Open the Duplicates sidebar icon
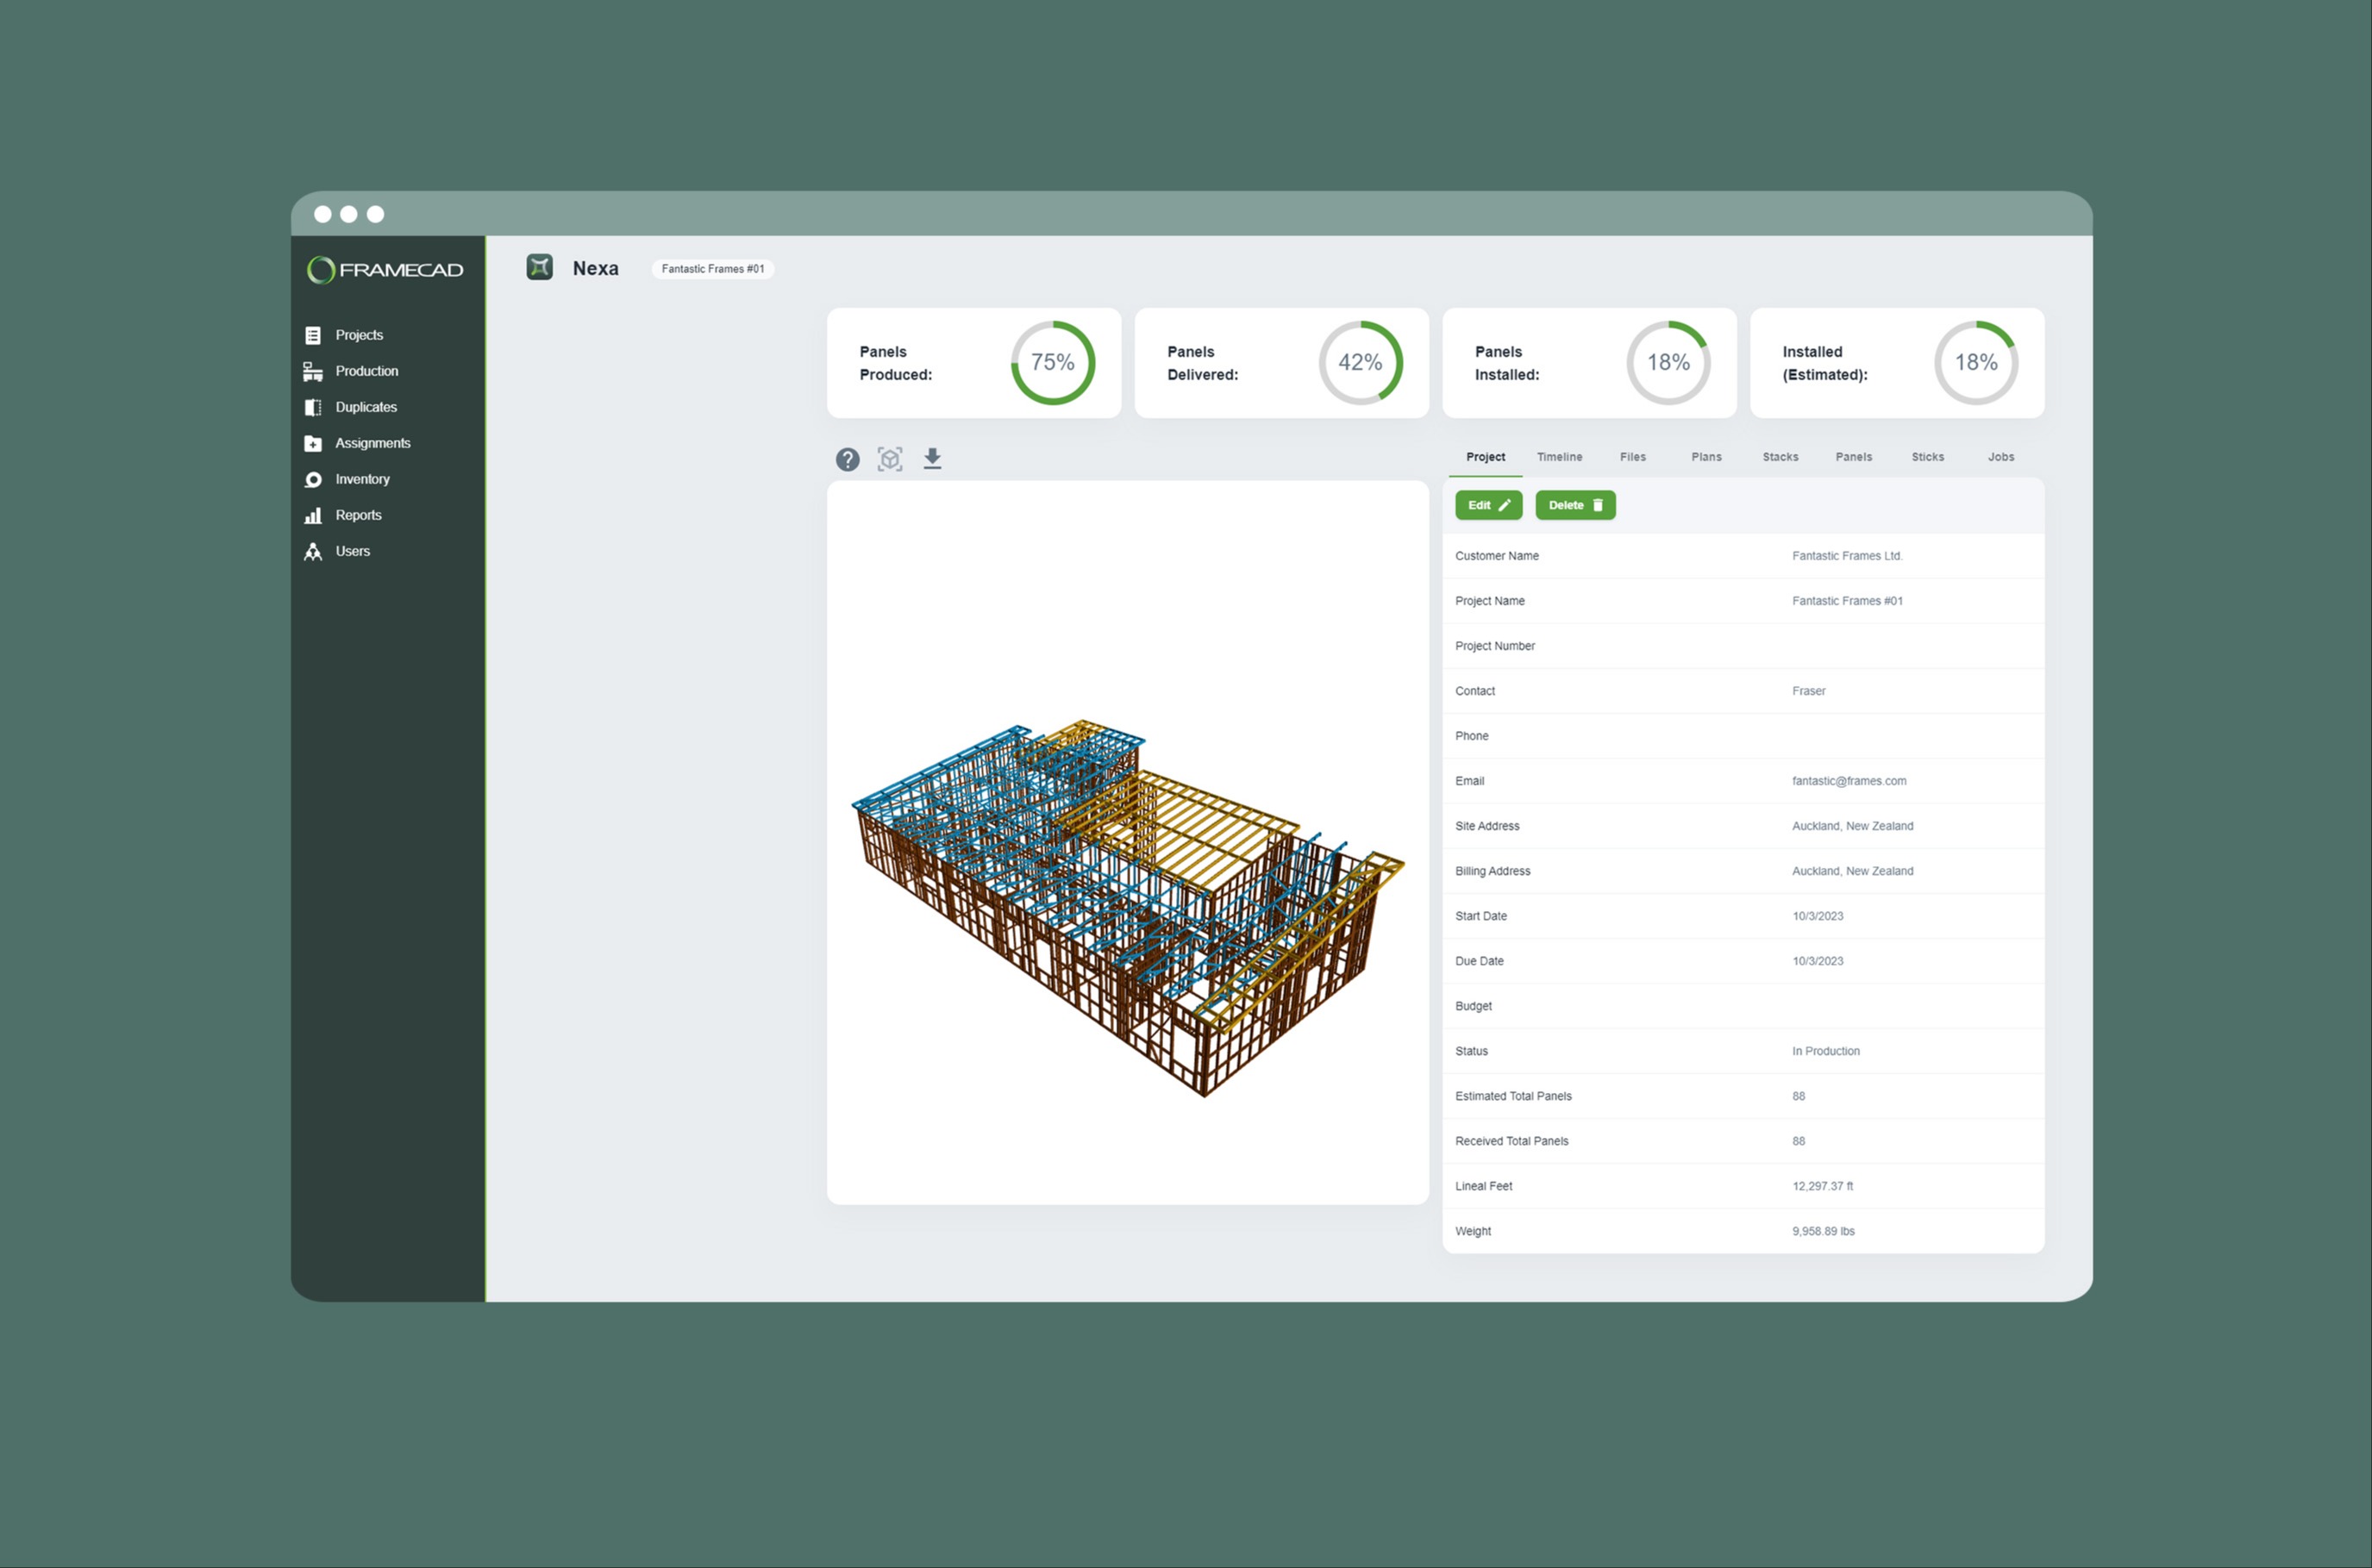 313,407
